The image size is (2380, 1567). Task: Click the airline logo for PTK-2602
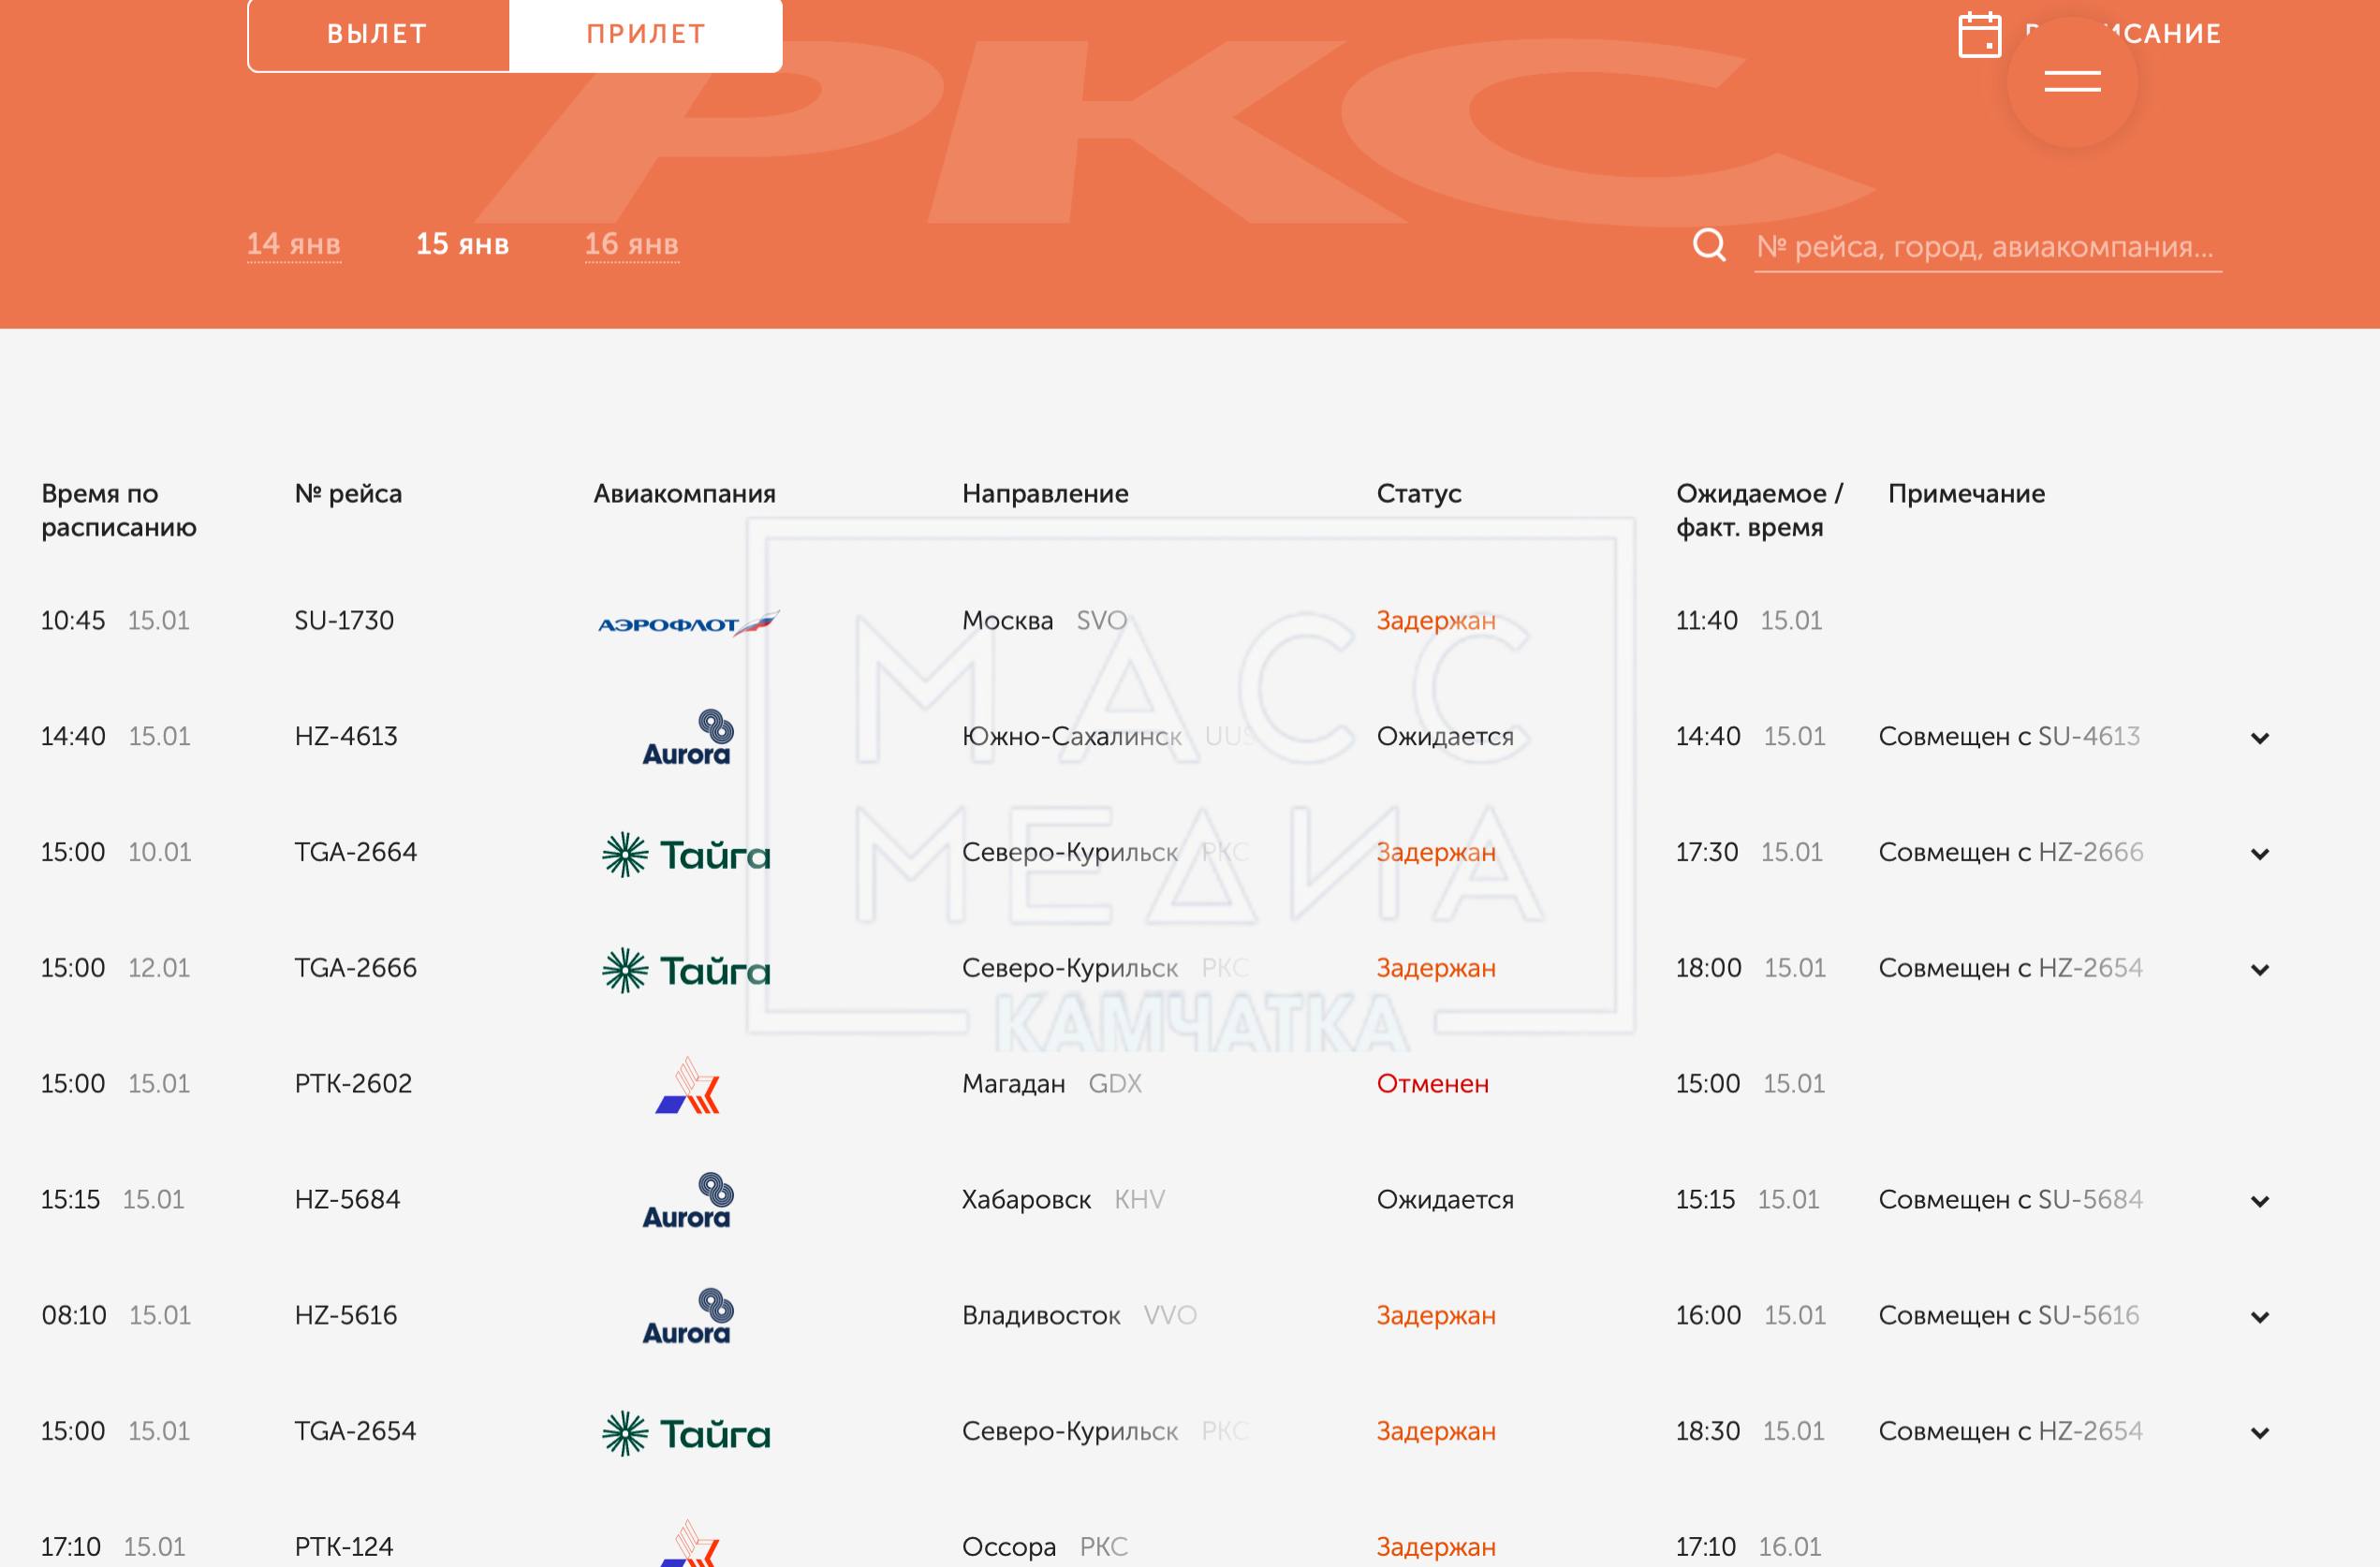tap(687, 1085)
